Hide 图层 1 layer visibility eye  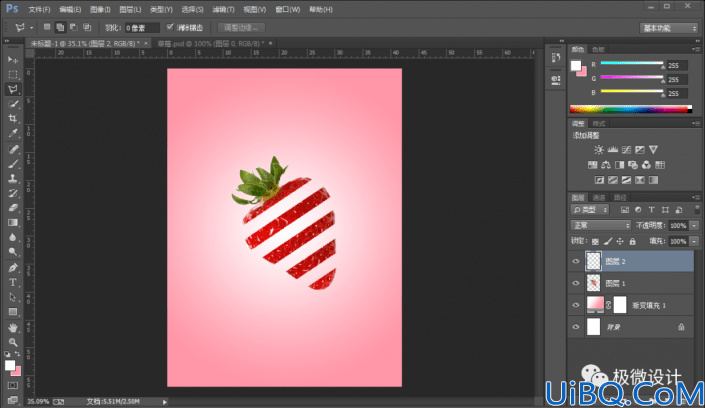(x=576, y=283)
